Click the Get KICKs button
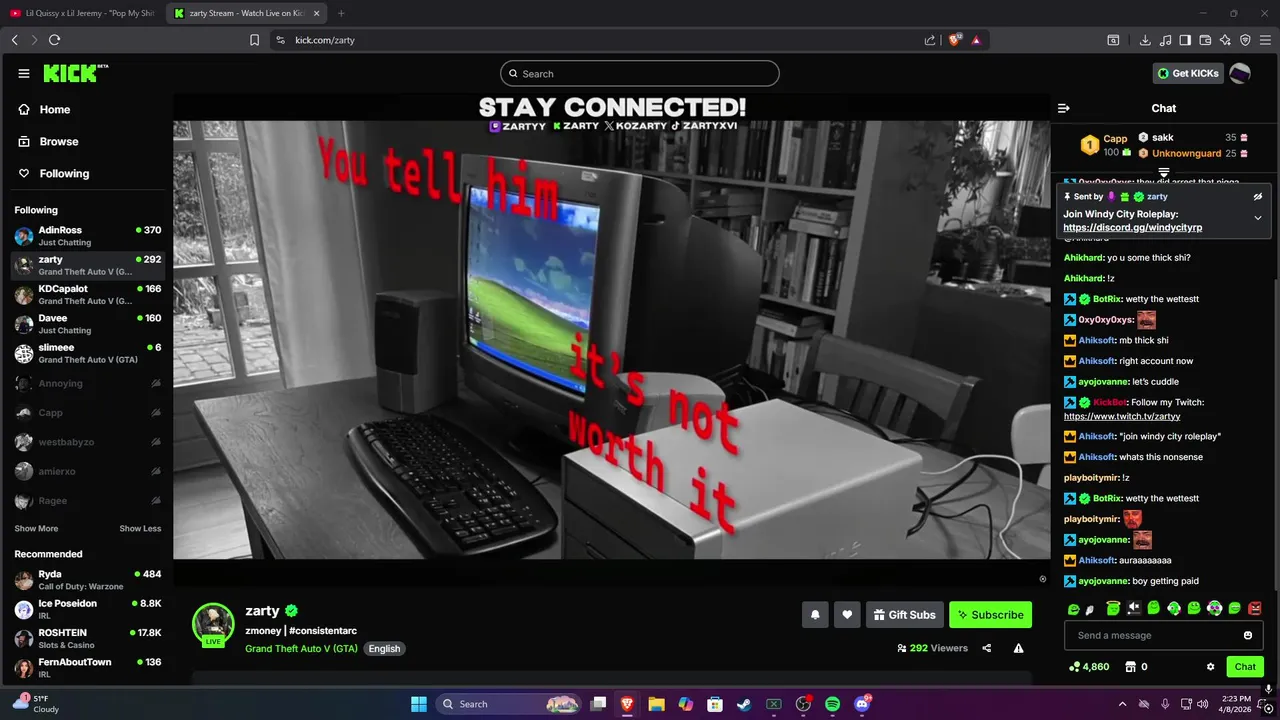Viewport: 1280px width, 720px height. [x=1188, y=73]
